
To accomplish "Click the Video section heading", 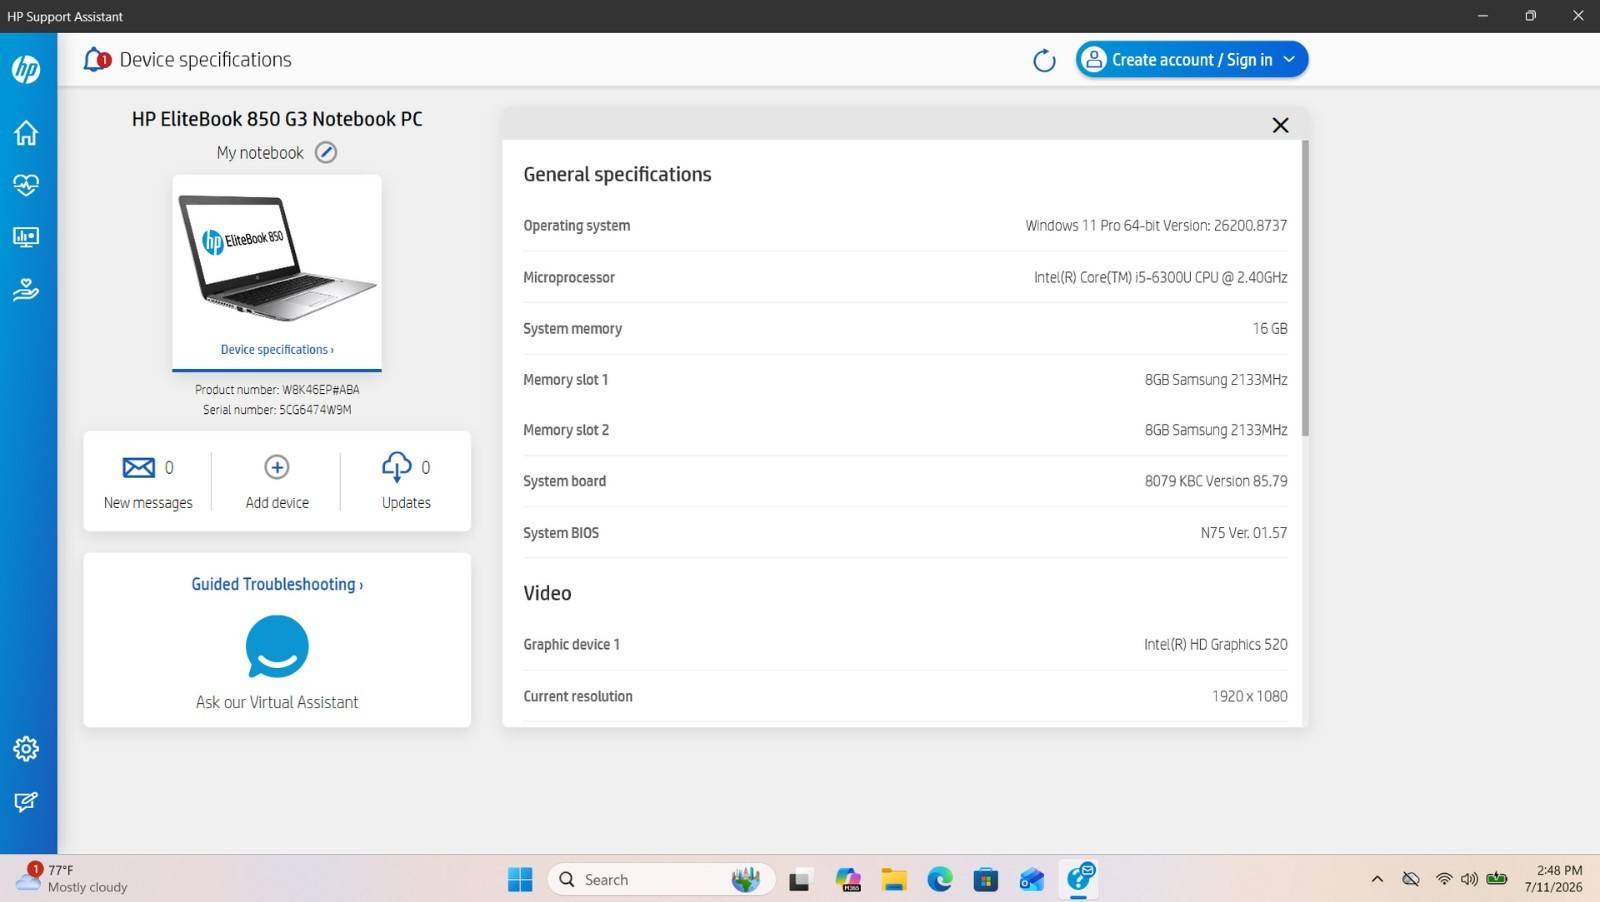I will 547,594.
